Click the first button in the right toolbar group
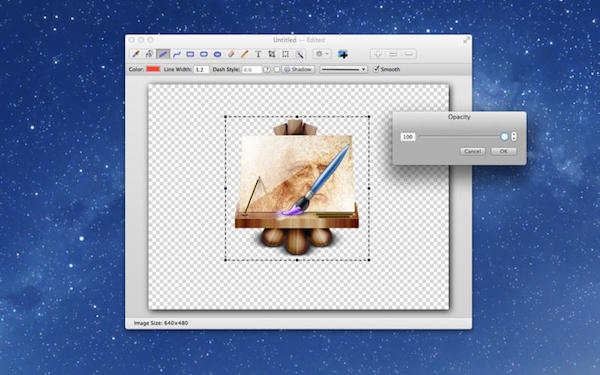 coord(378,54)
